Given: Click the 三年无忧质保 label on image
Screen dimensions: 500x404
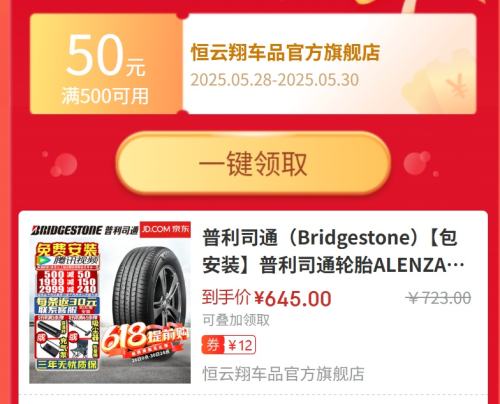Looking at the screenshot, I should [67, 364].
